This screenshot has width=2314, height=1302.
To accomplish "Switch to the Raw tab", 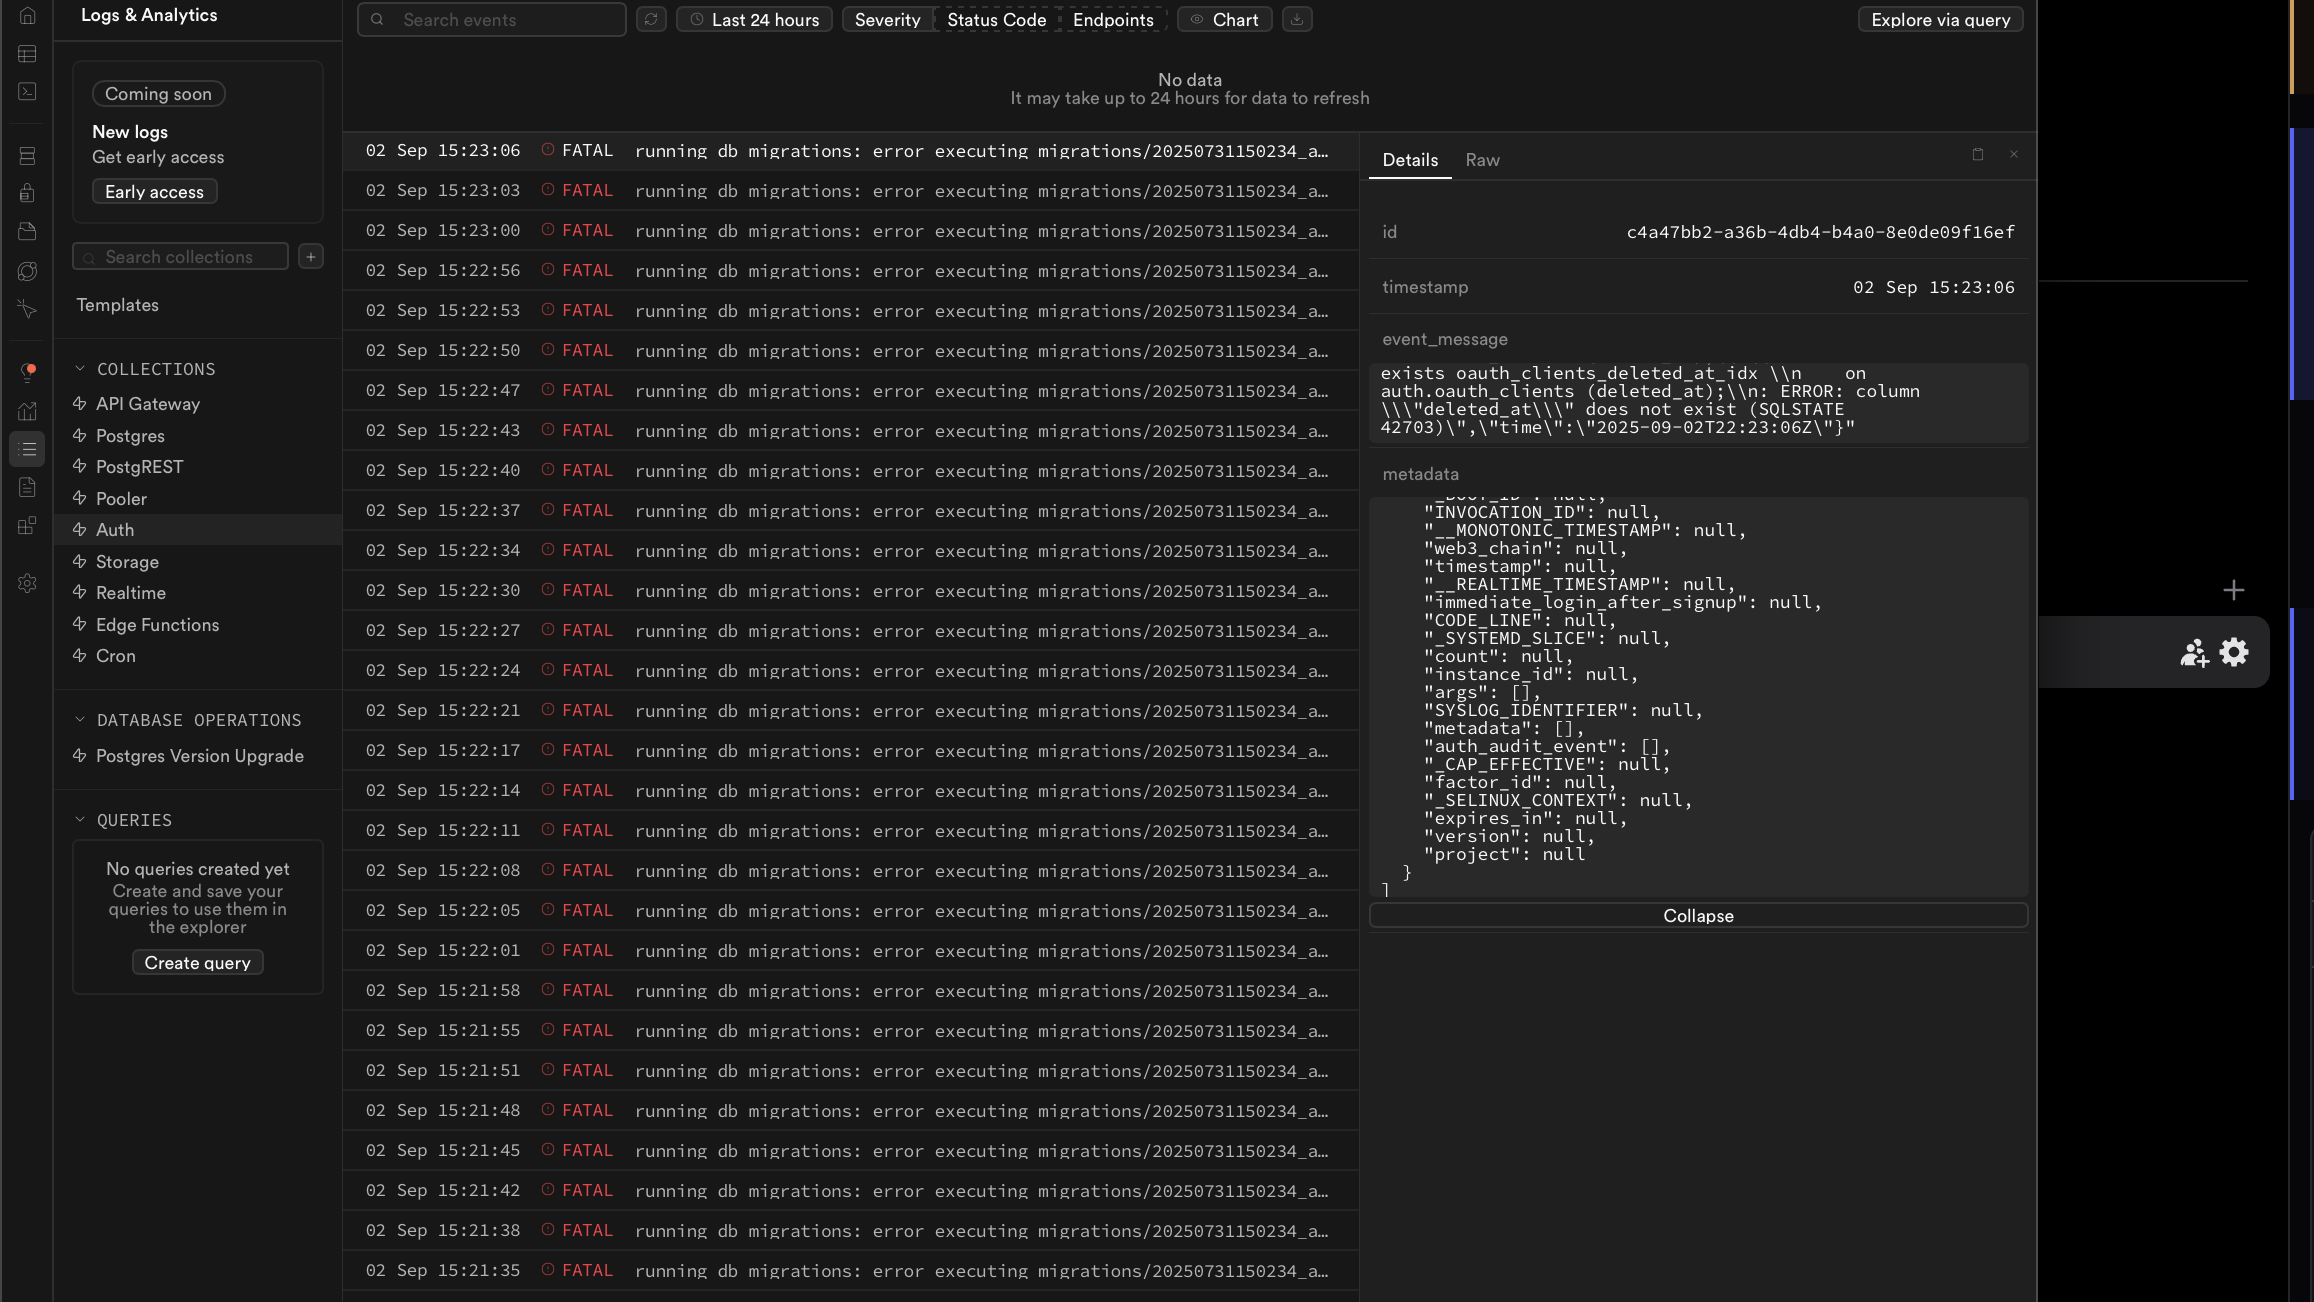I will [1482, 160].
